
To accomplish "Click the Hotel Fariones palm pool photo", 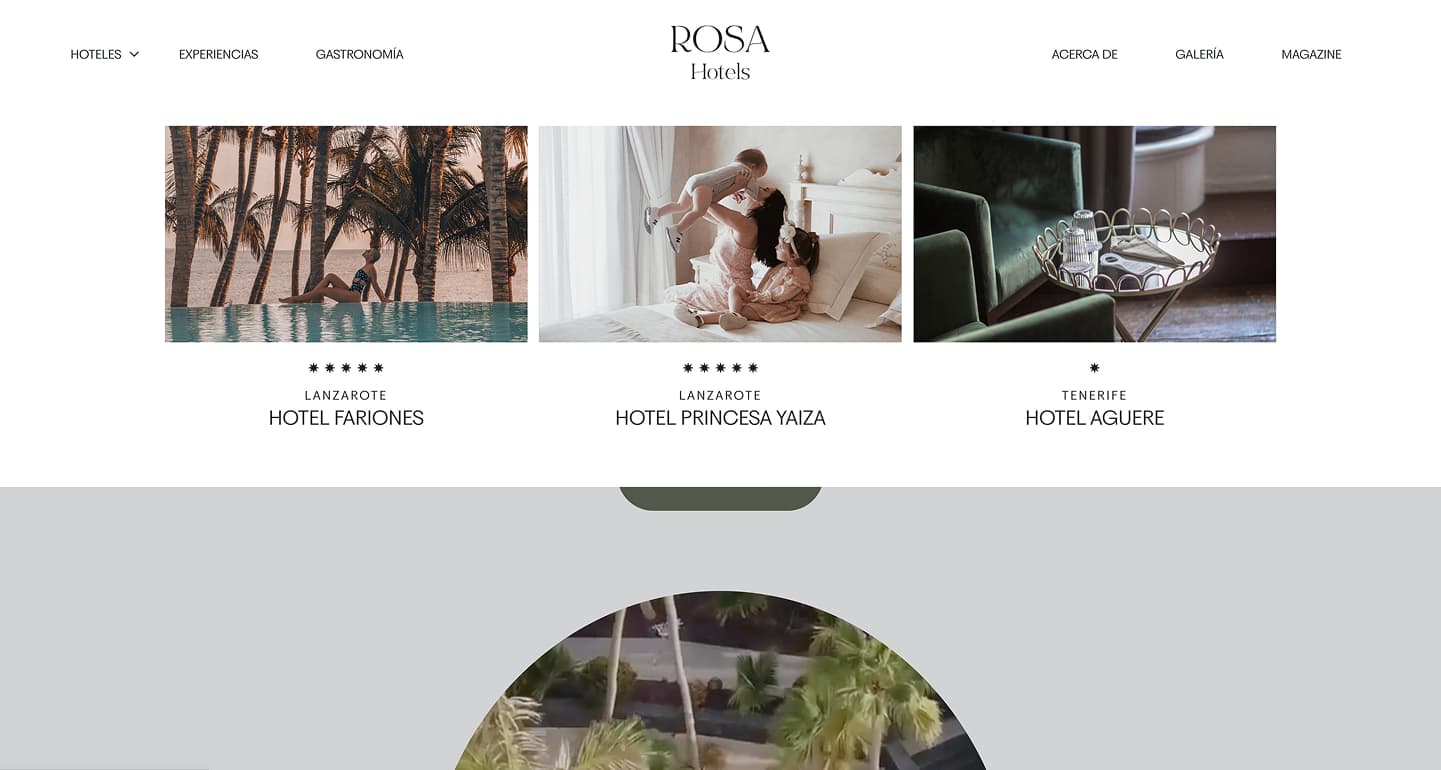I will (346, 234).
